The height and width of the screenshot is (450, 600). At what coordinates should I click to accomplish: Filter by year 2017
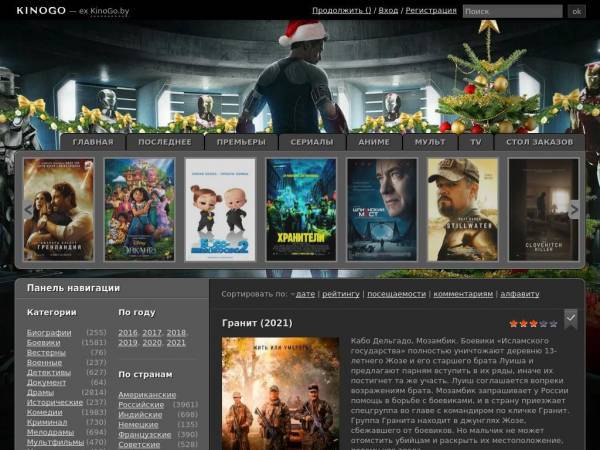click(152, 333)
